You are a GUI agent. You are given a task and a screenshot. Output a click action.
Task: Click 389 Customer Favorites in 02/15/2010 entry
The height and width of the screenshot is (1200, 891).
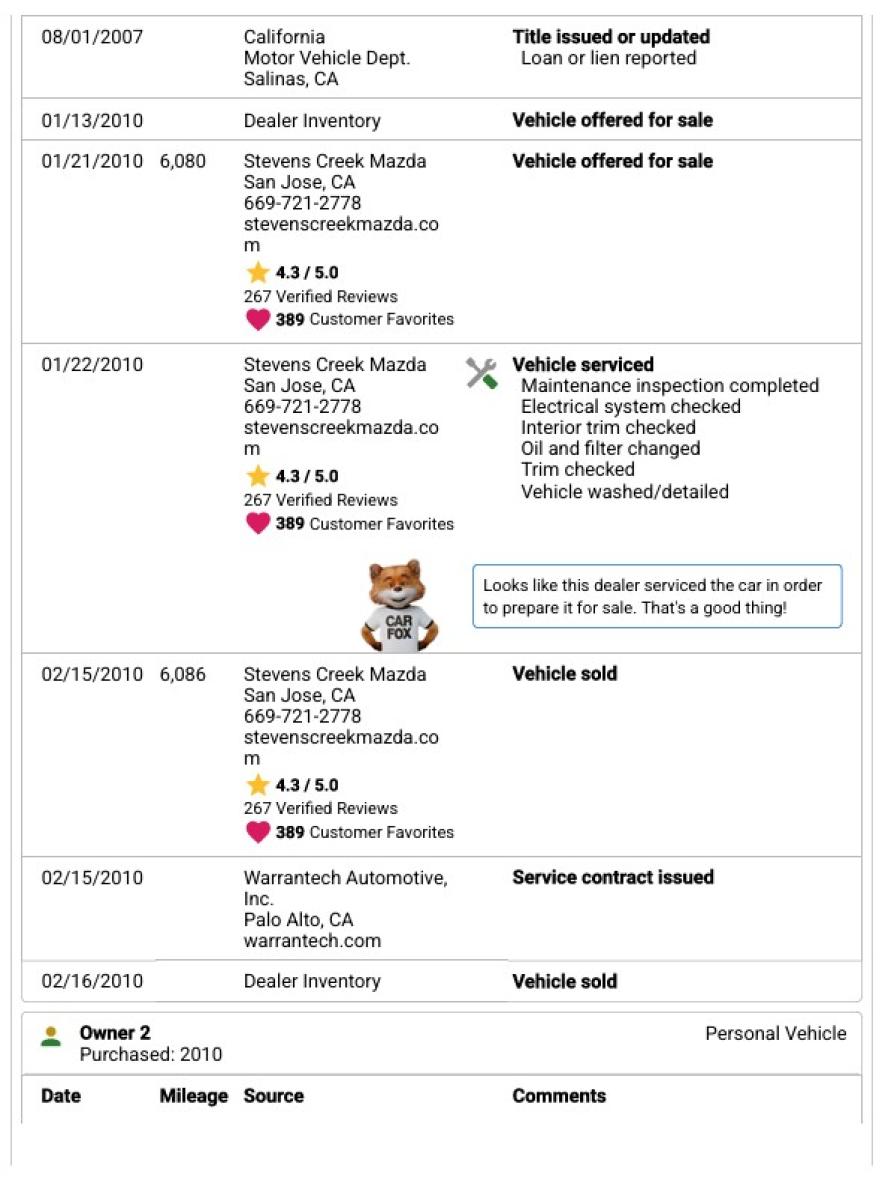coord(364,832)
